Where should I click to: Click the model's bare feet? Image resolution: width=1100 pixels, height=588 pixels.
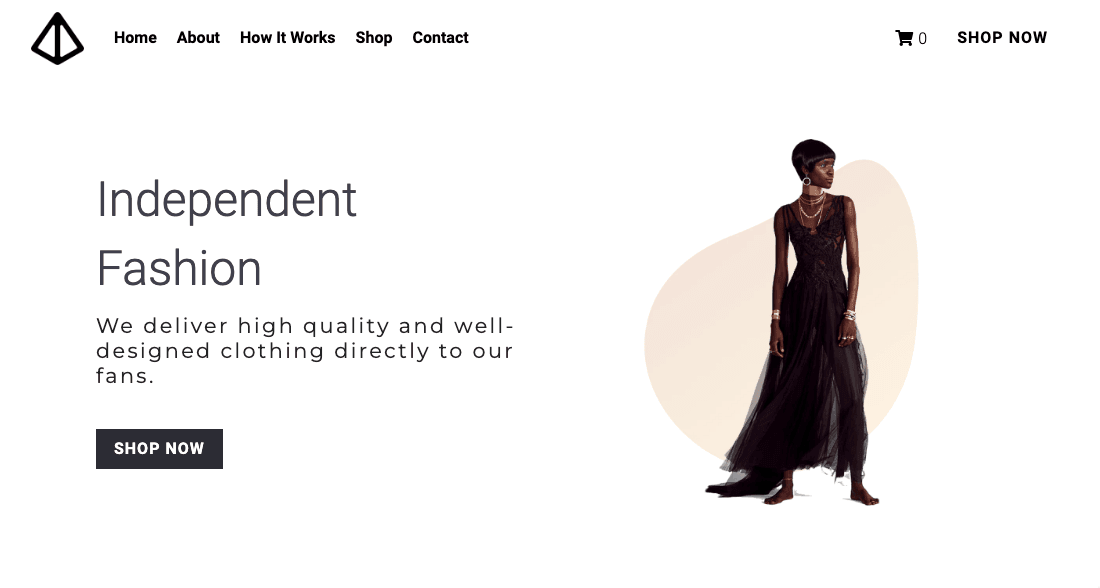click(821, 496)
